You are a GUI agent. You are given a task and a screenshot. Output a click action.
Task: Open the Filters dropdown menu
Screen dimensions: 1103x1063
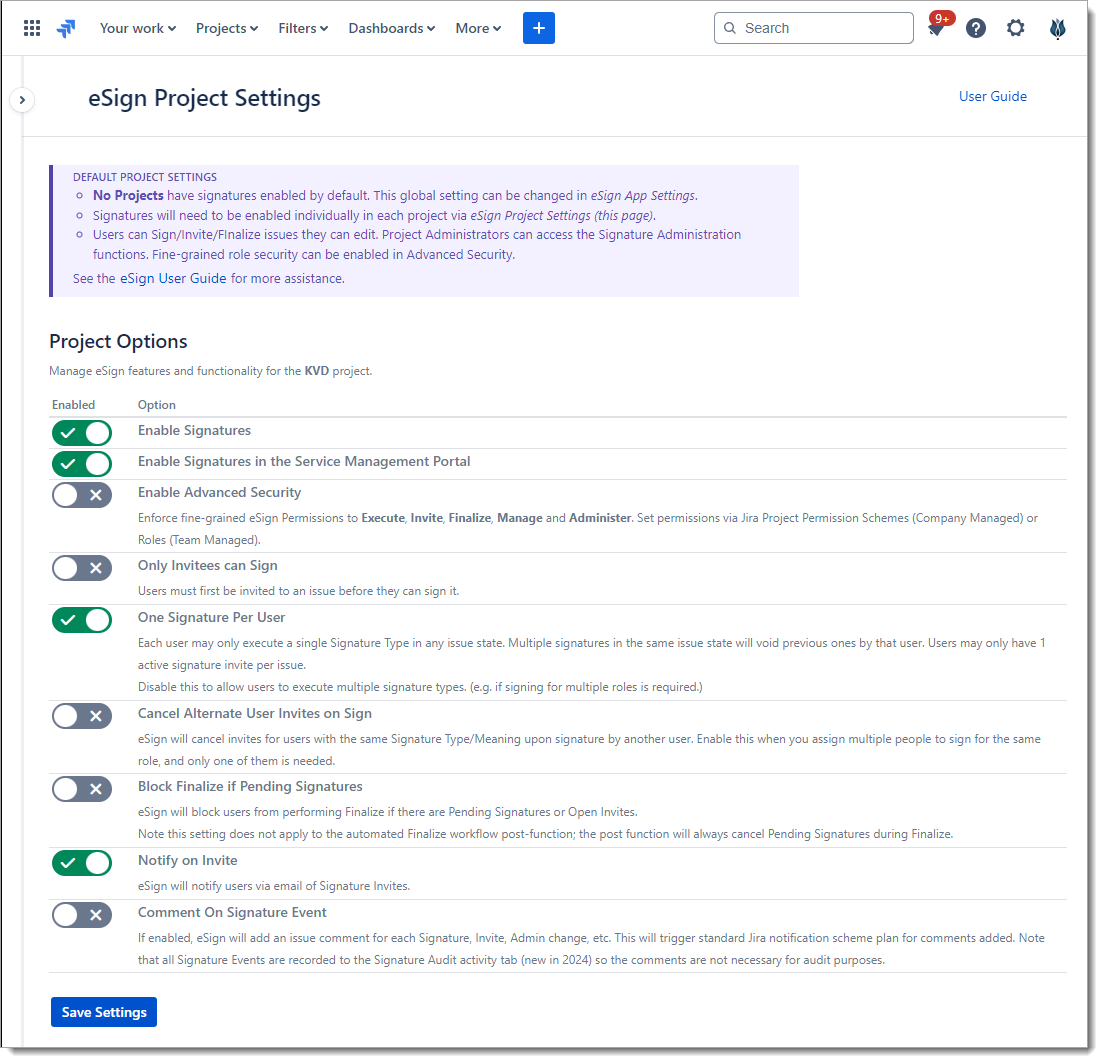tap(303, 28)
